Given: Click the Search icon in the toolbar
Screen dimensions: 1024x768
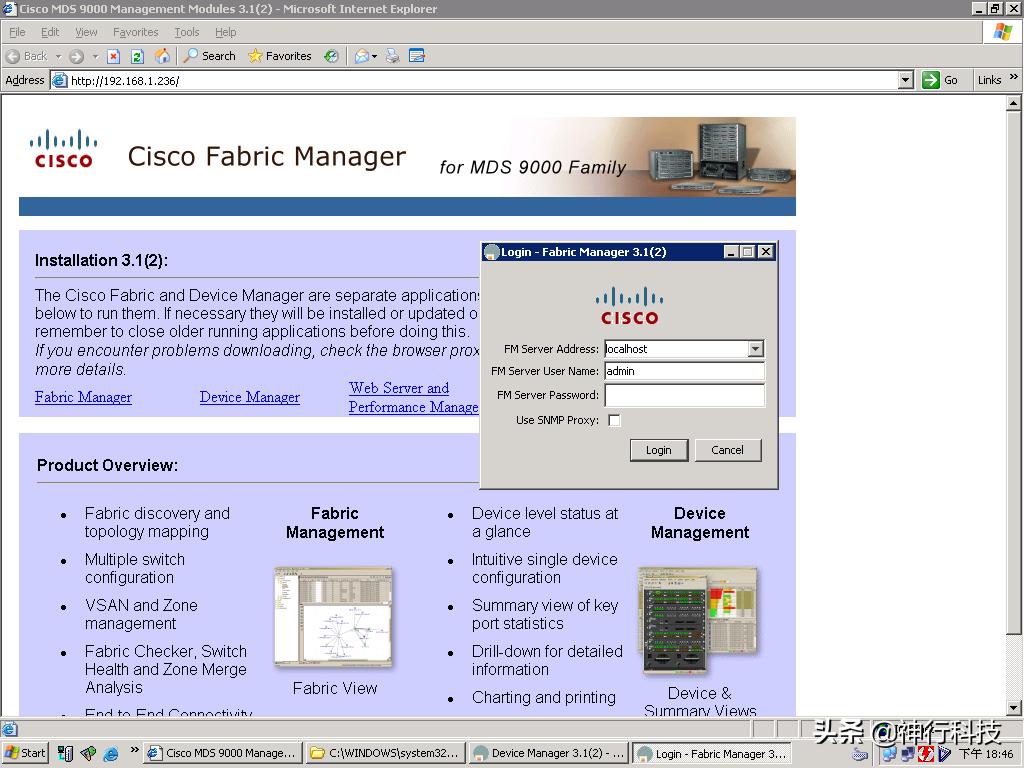Looking at the screenshot, I should [190, 56].
